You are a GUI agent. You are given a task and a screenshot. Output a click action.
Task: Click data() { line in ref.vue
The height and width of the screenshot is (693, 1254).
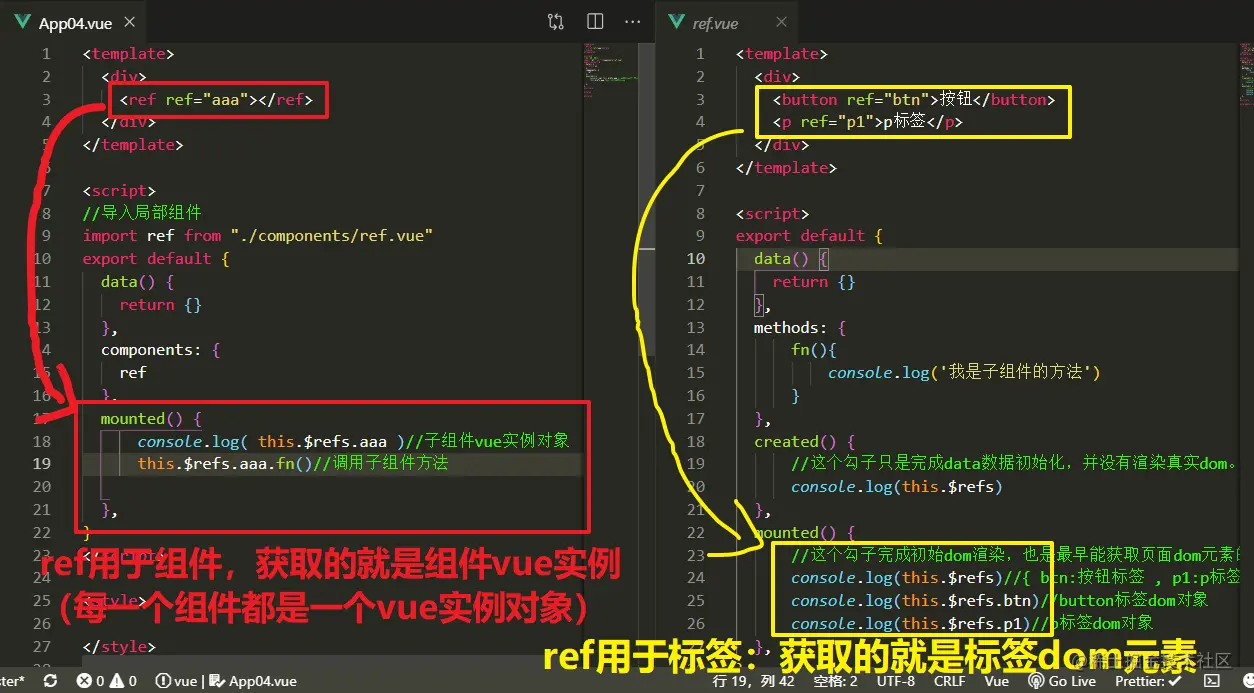(792, 258)
